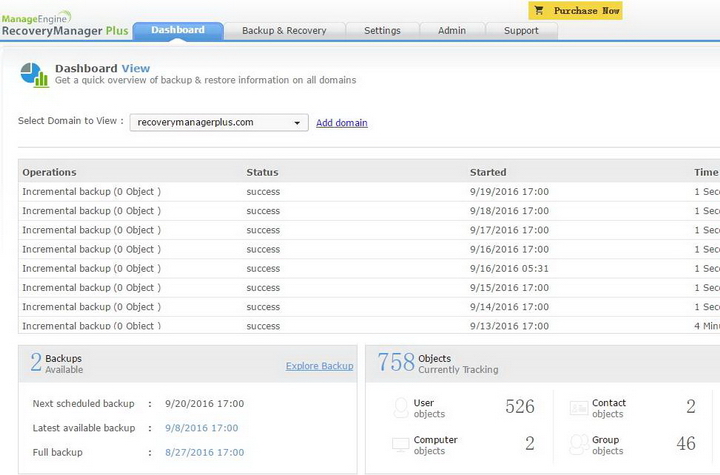Click the Dashboard View pie chart icon
720x475 pixels.
[35, 75]
